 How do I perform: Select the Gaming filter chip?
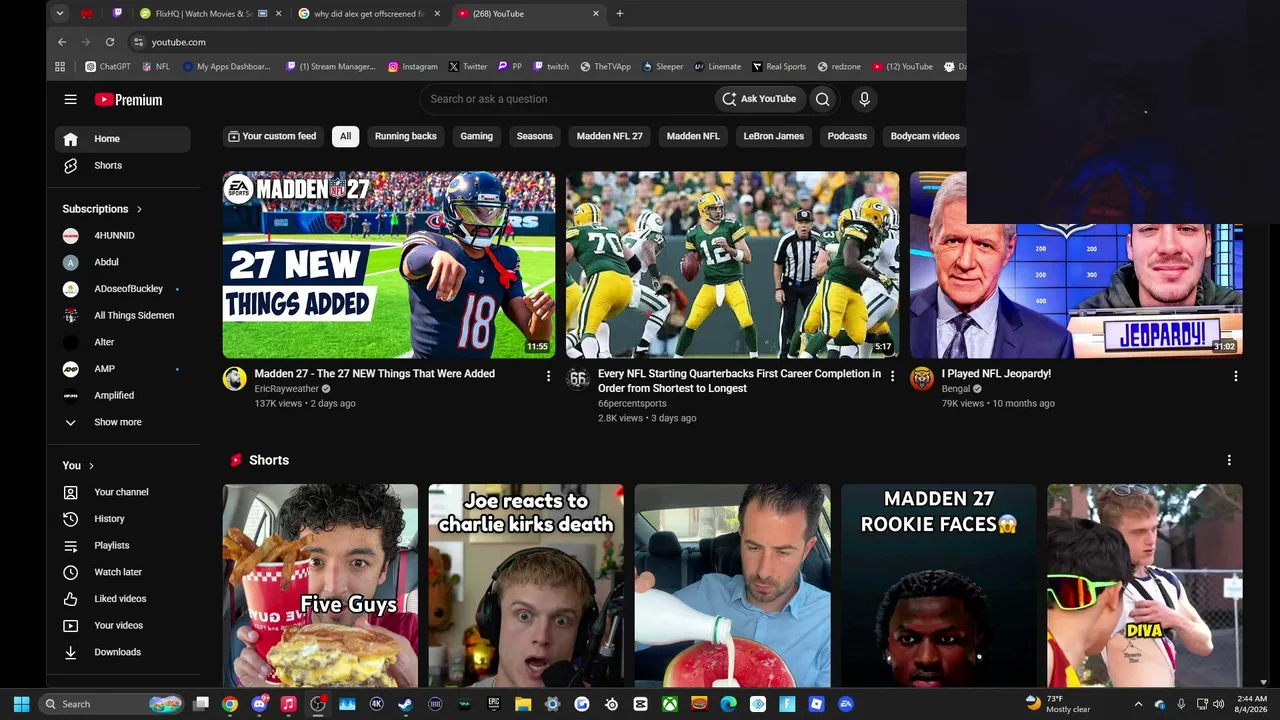[x=476, y=136]
